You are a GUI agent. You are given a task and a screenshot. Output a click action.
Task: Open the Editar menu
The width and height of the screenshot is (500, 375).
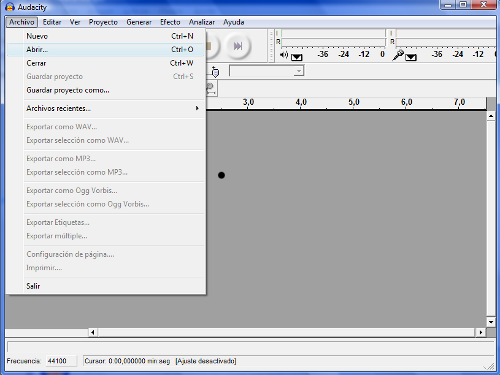[52, 22]
